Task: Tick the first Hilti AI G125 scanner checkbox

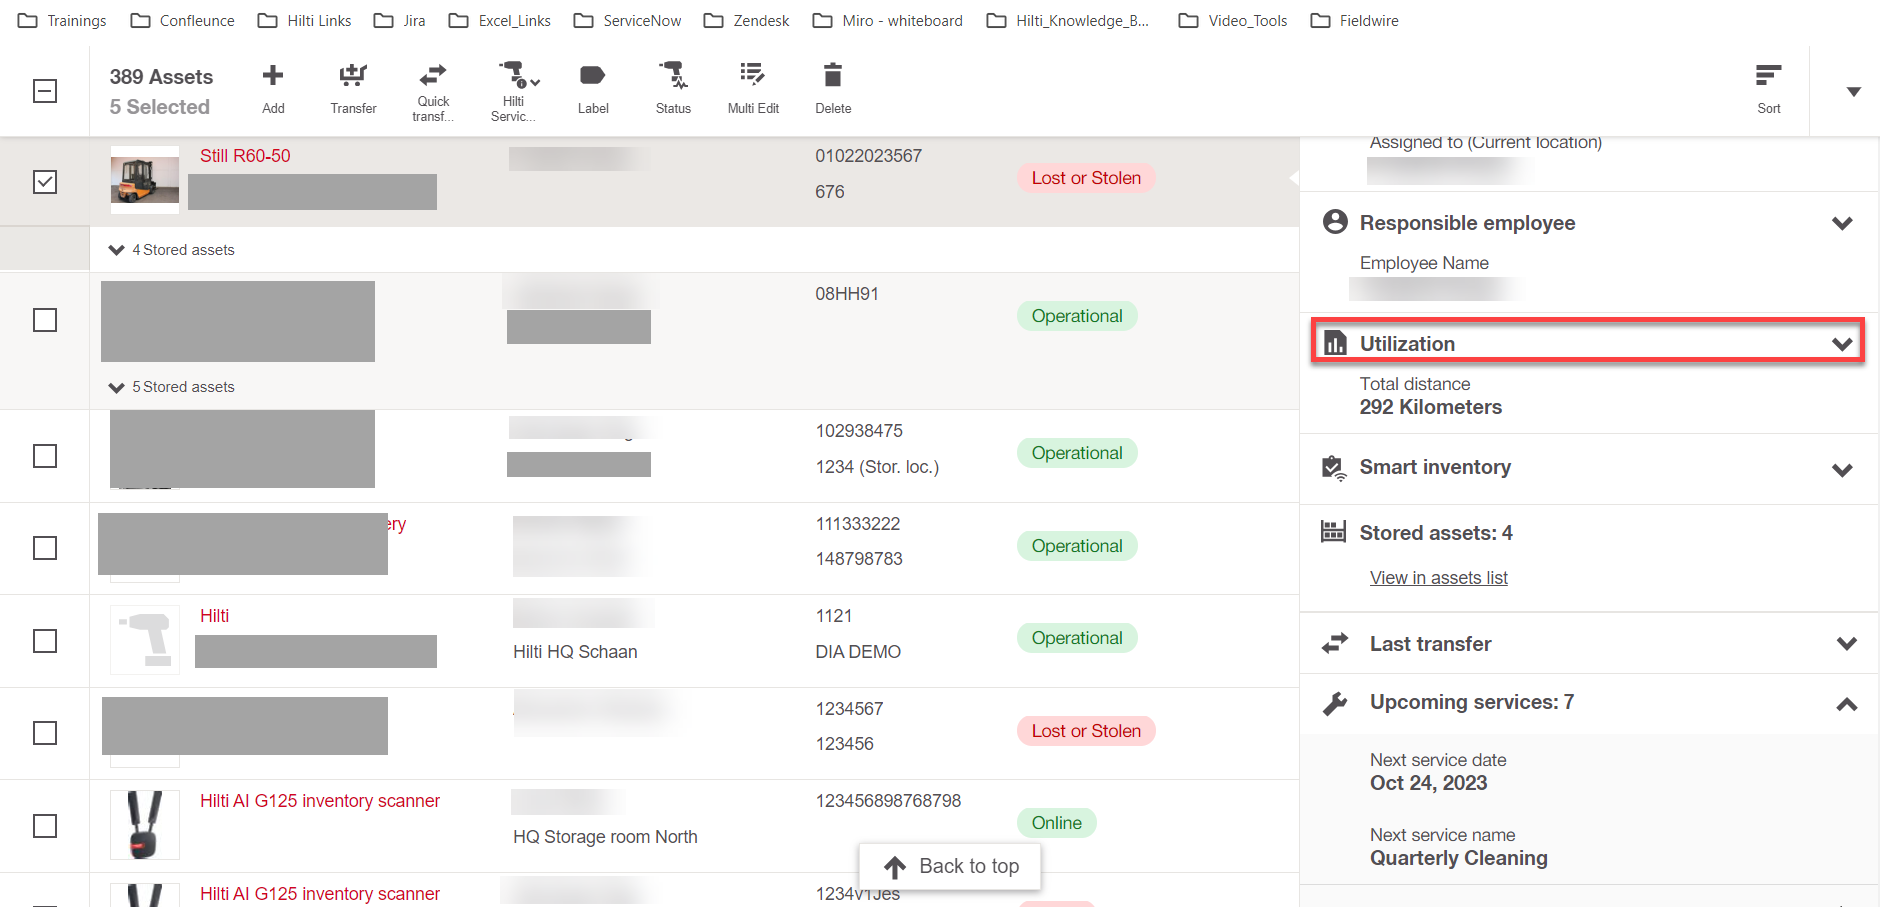Action: (45, 826)
